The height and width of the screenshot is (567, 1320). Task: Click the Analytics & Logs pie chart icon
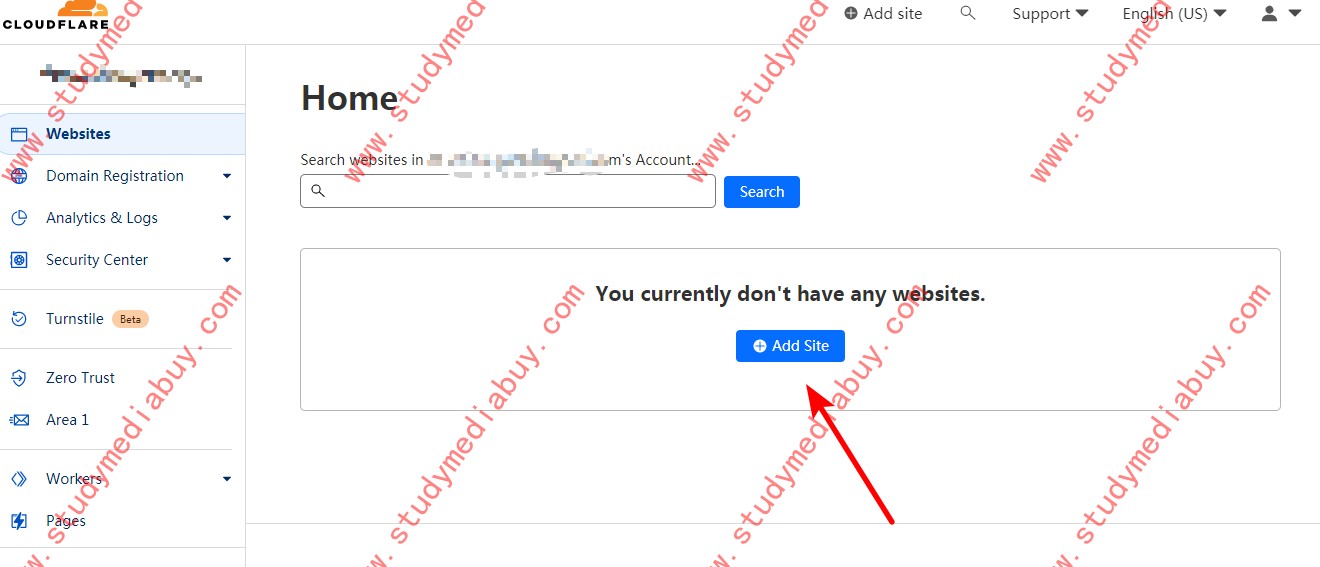point(18,218)
